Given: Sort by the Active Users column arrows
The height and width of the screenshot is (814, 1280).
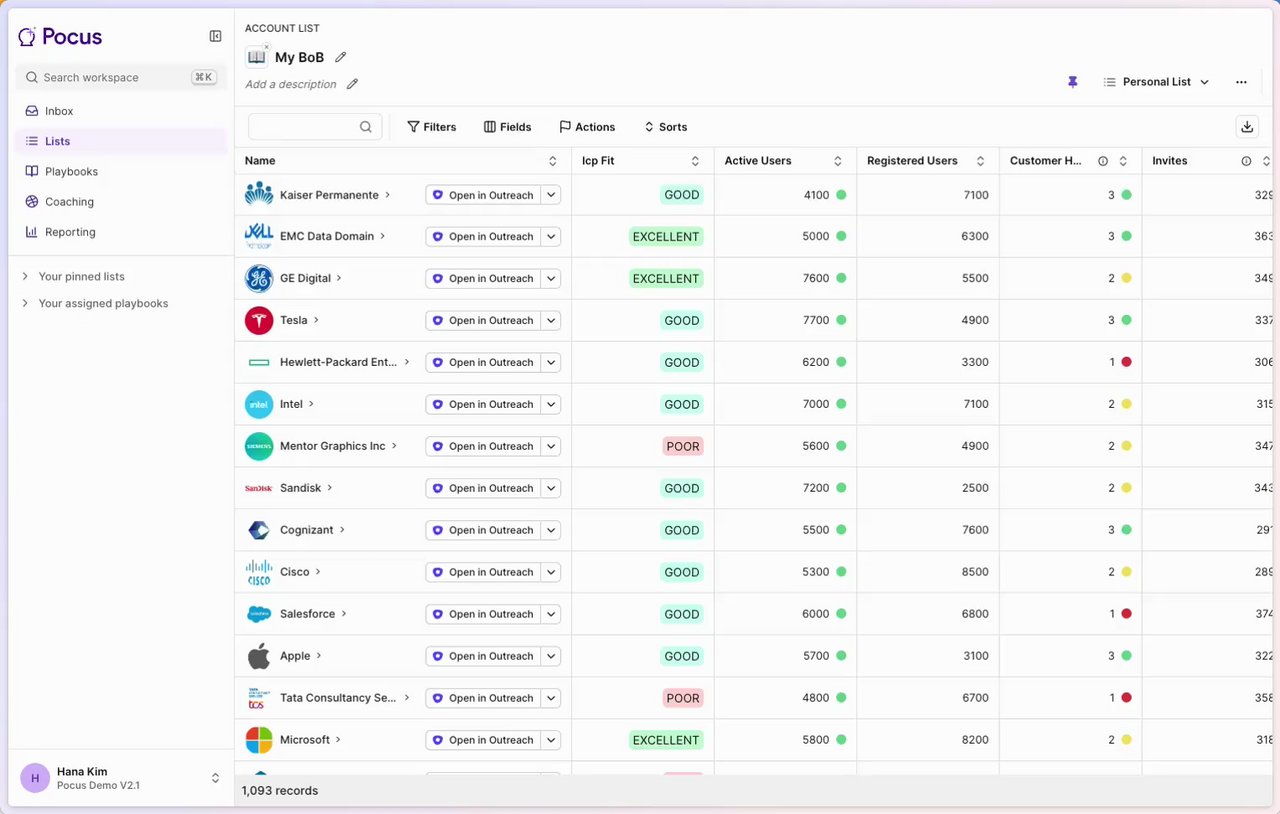Looking at the screenshot, I should tap(838, 161).
